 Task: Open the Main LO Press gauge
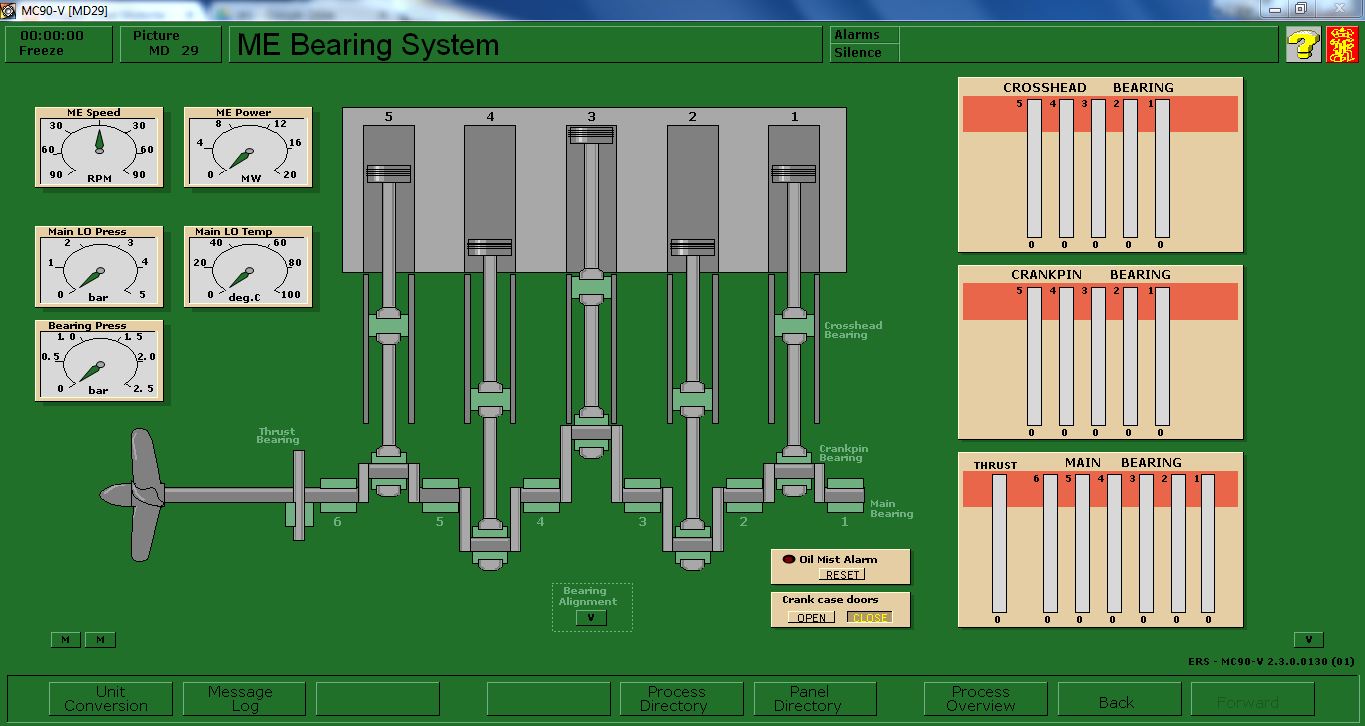pos(98,265)
